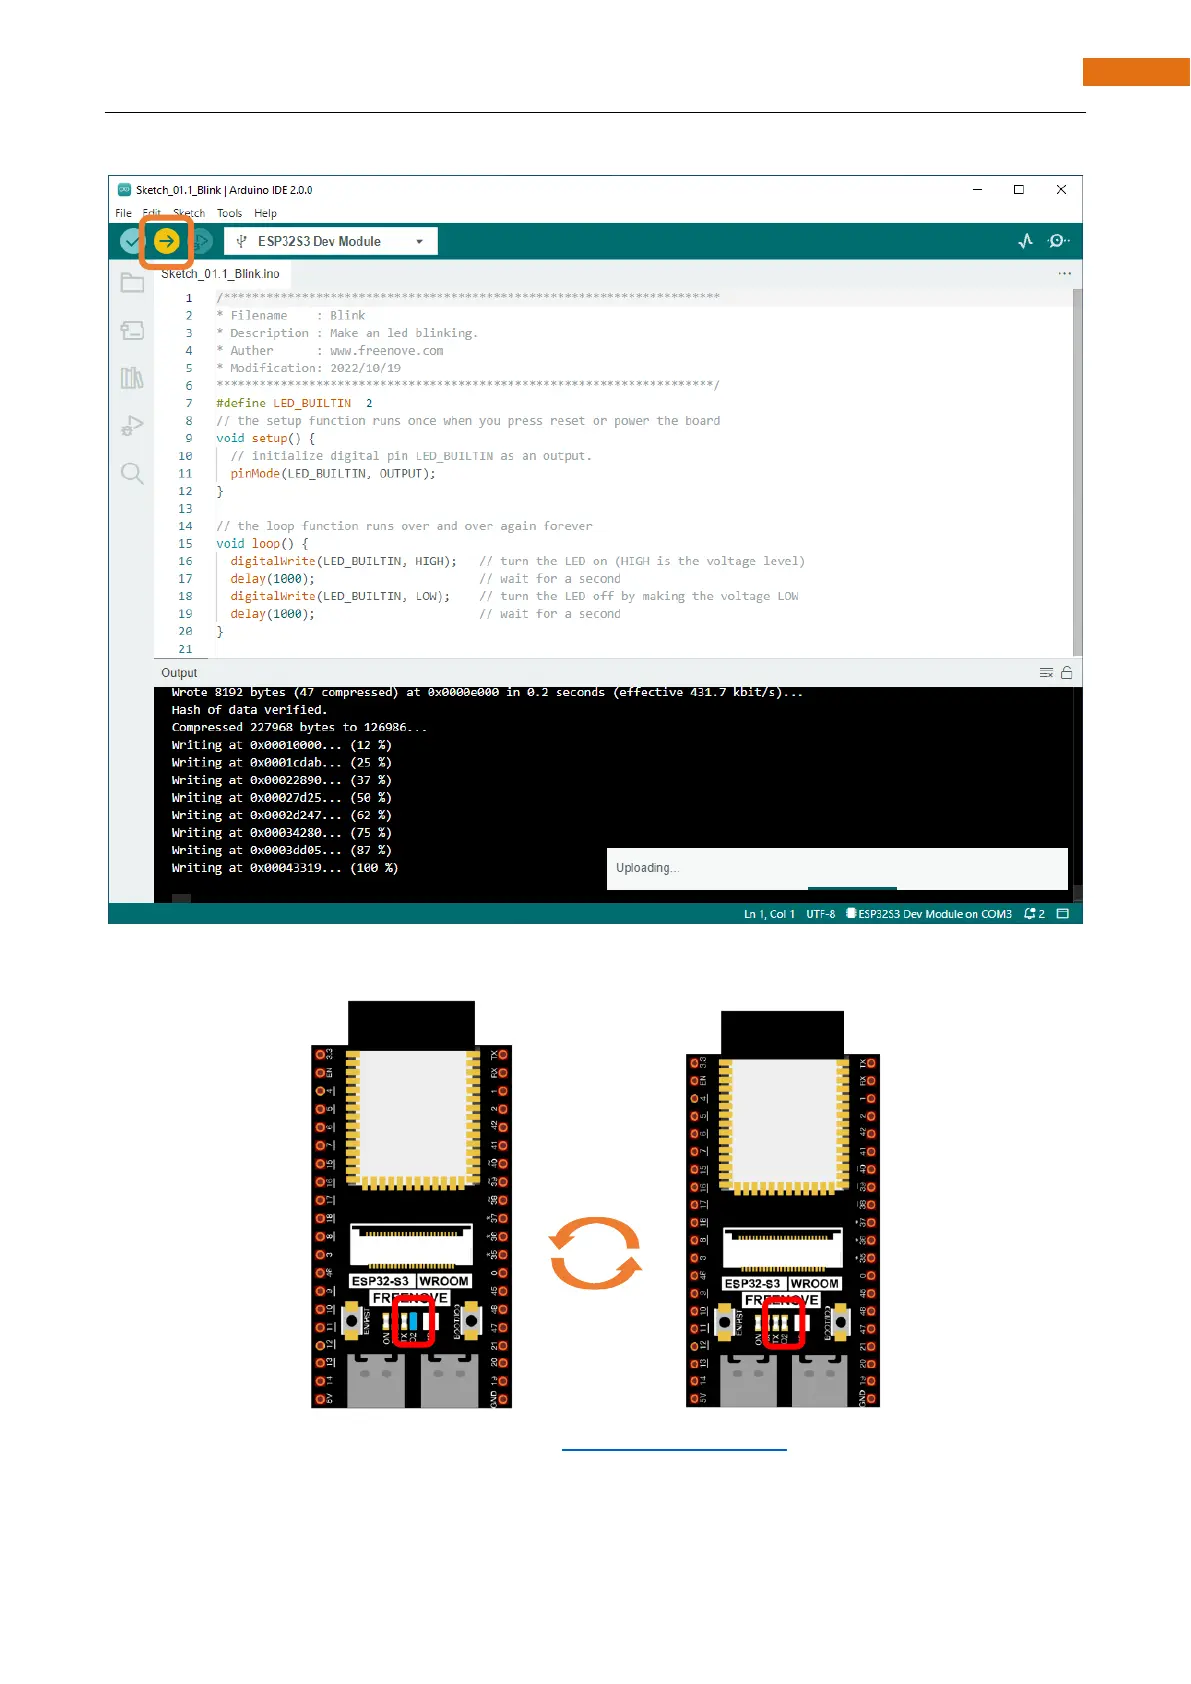Click the UTF-8 encoding indicator
The width and height of the screenshot is (1191, 1684).
[820, 914]
